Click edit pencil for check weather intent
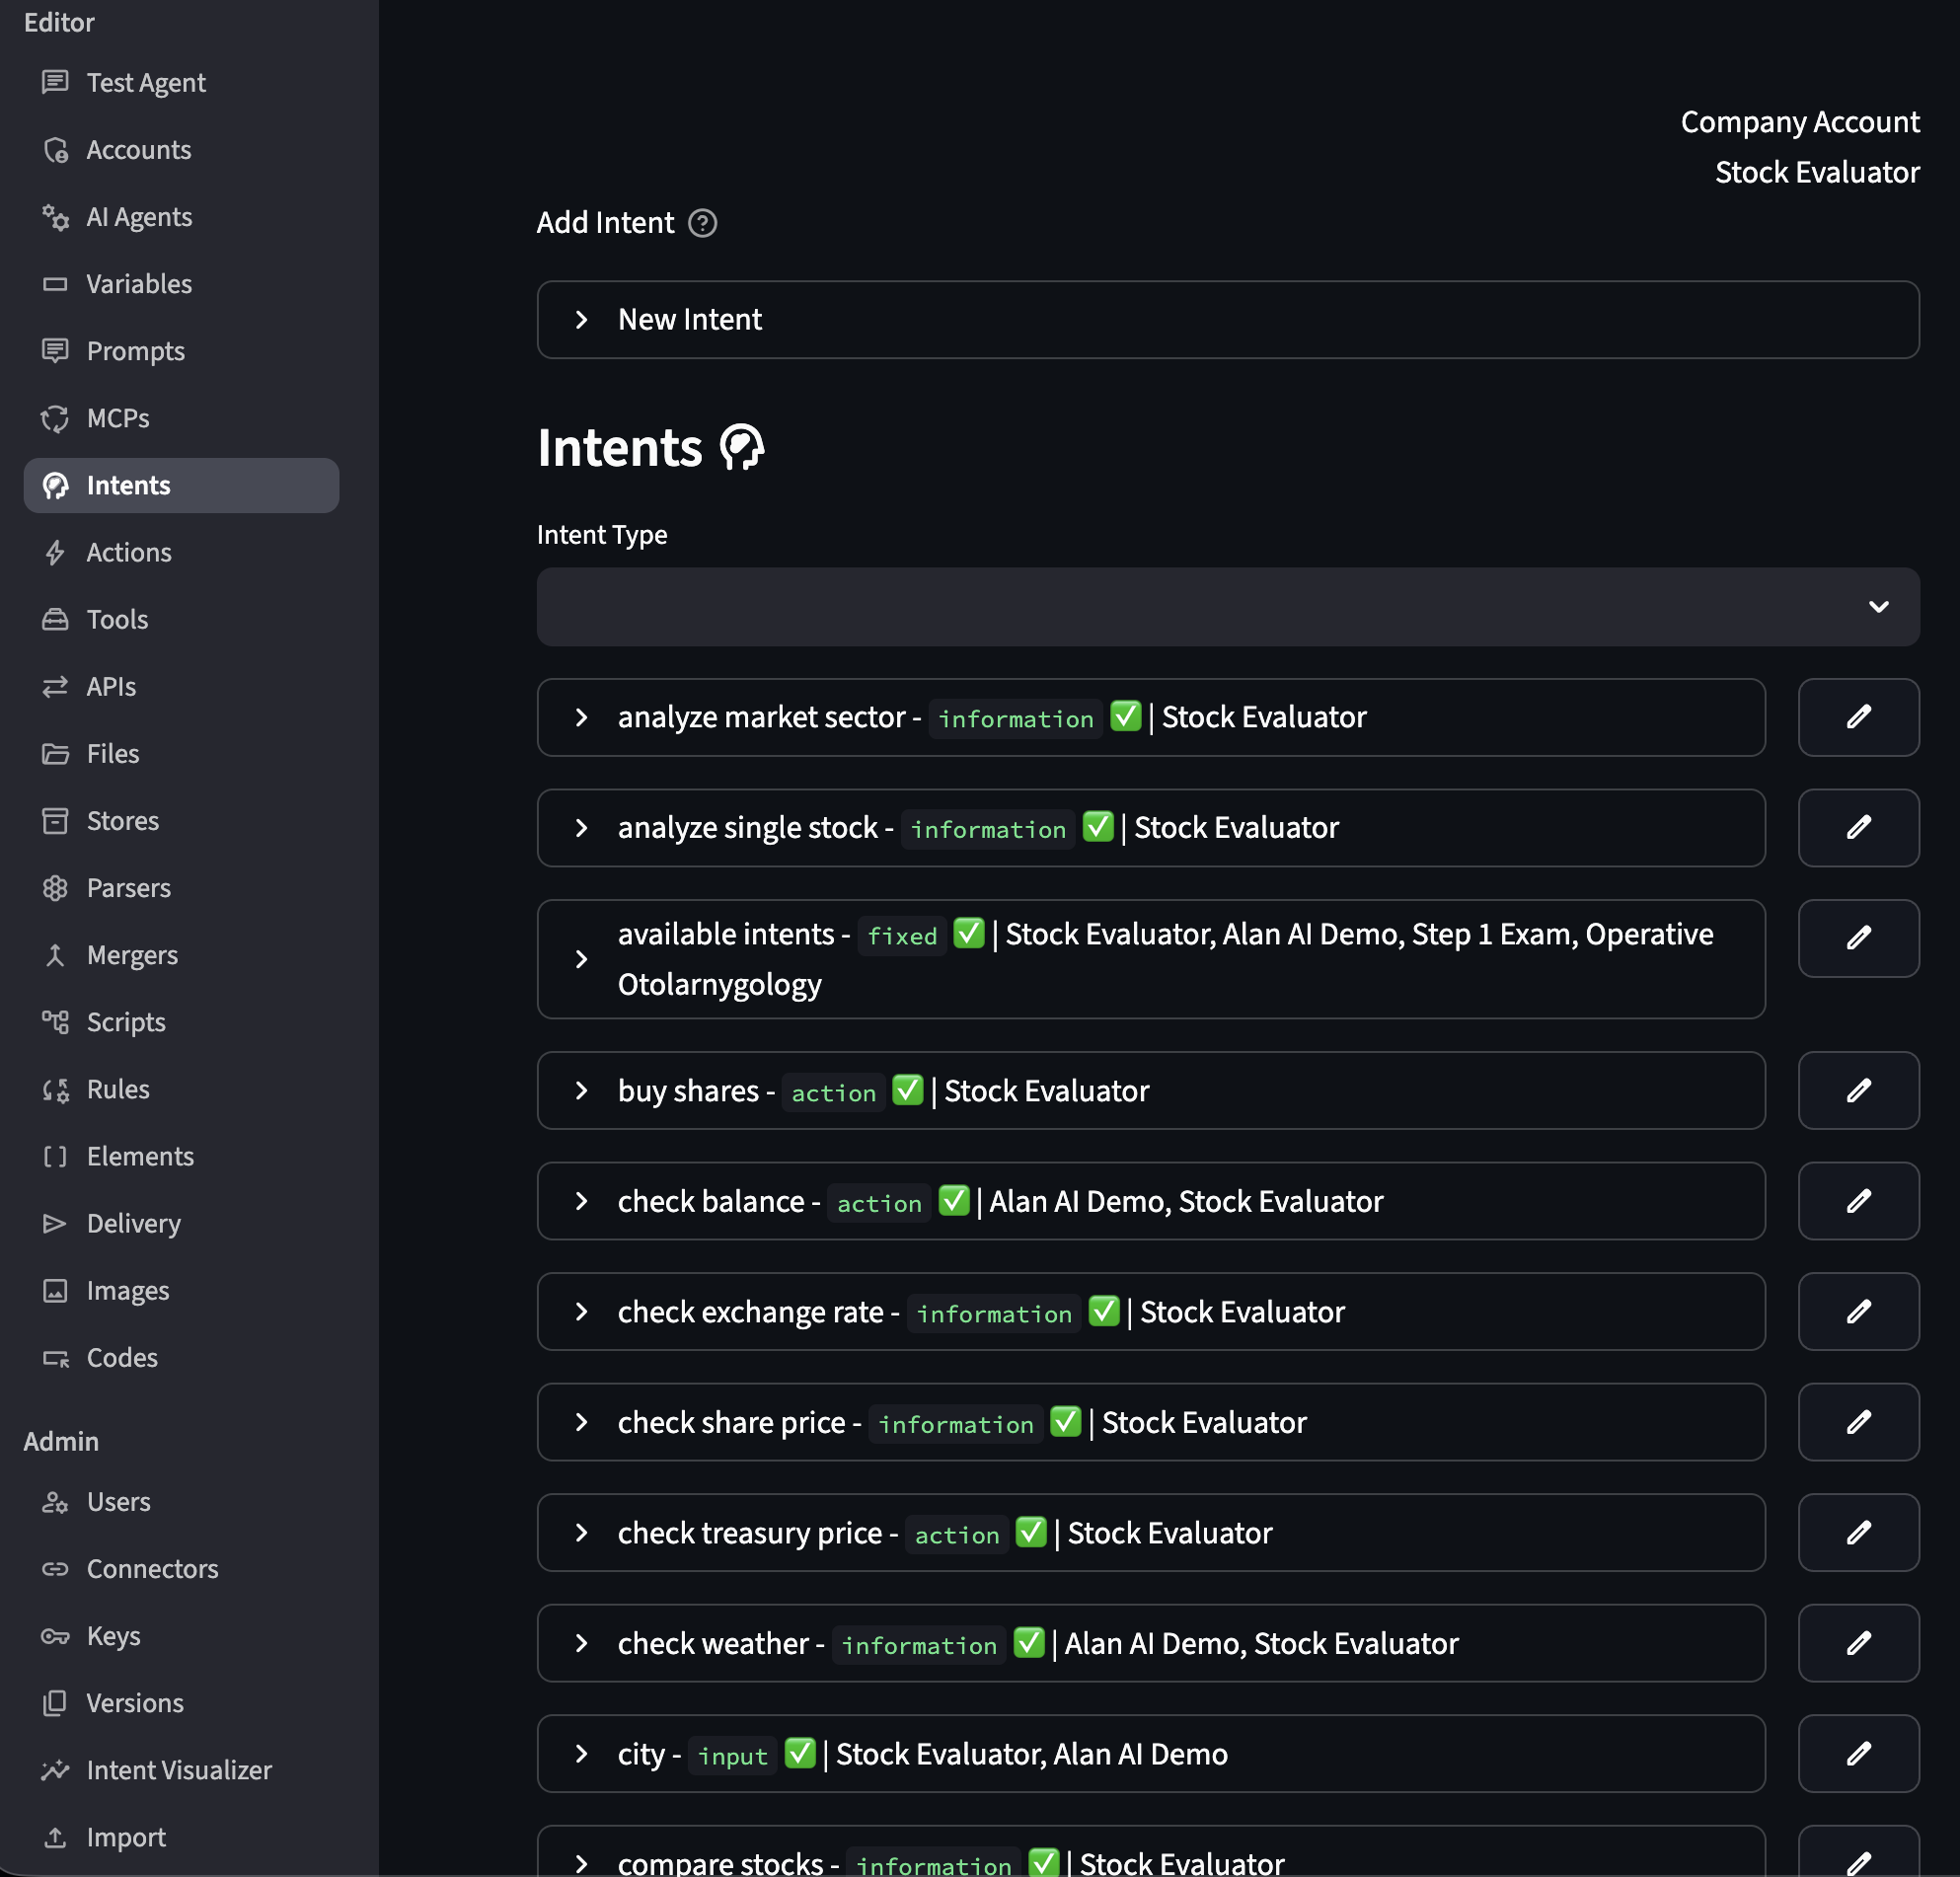The width and height of the screenshot is (1960, 1877). (x=1857, y=1643)
